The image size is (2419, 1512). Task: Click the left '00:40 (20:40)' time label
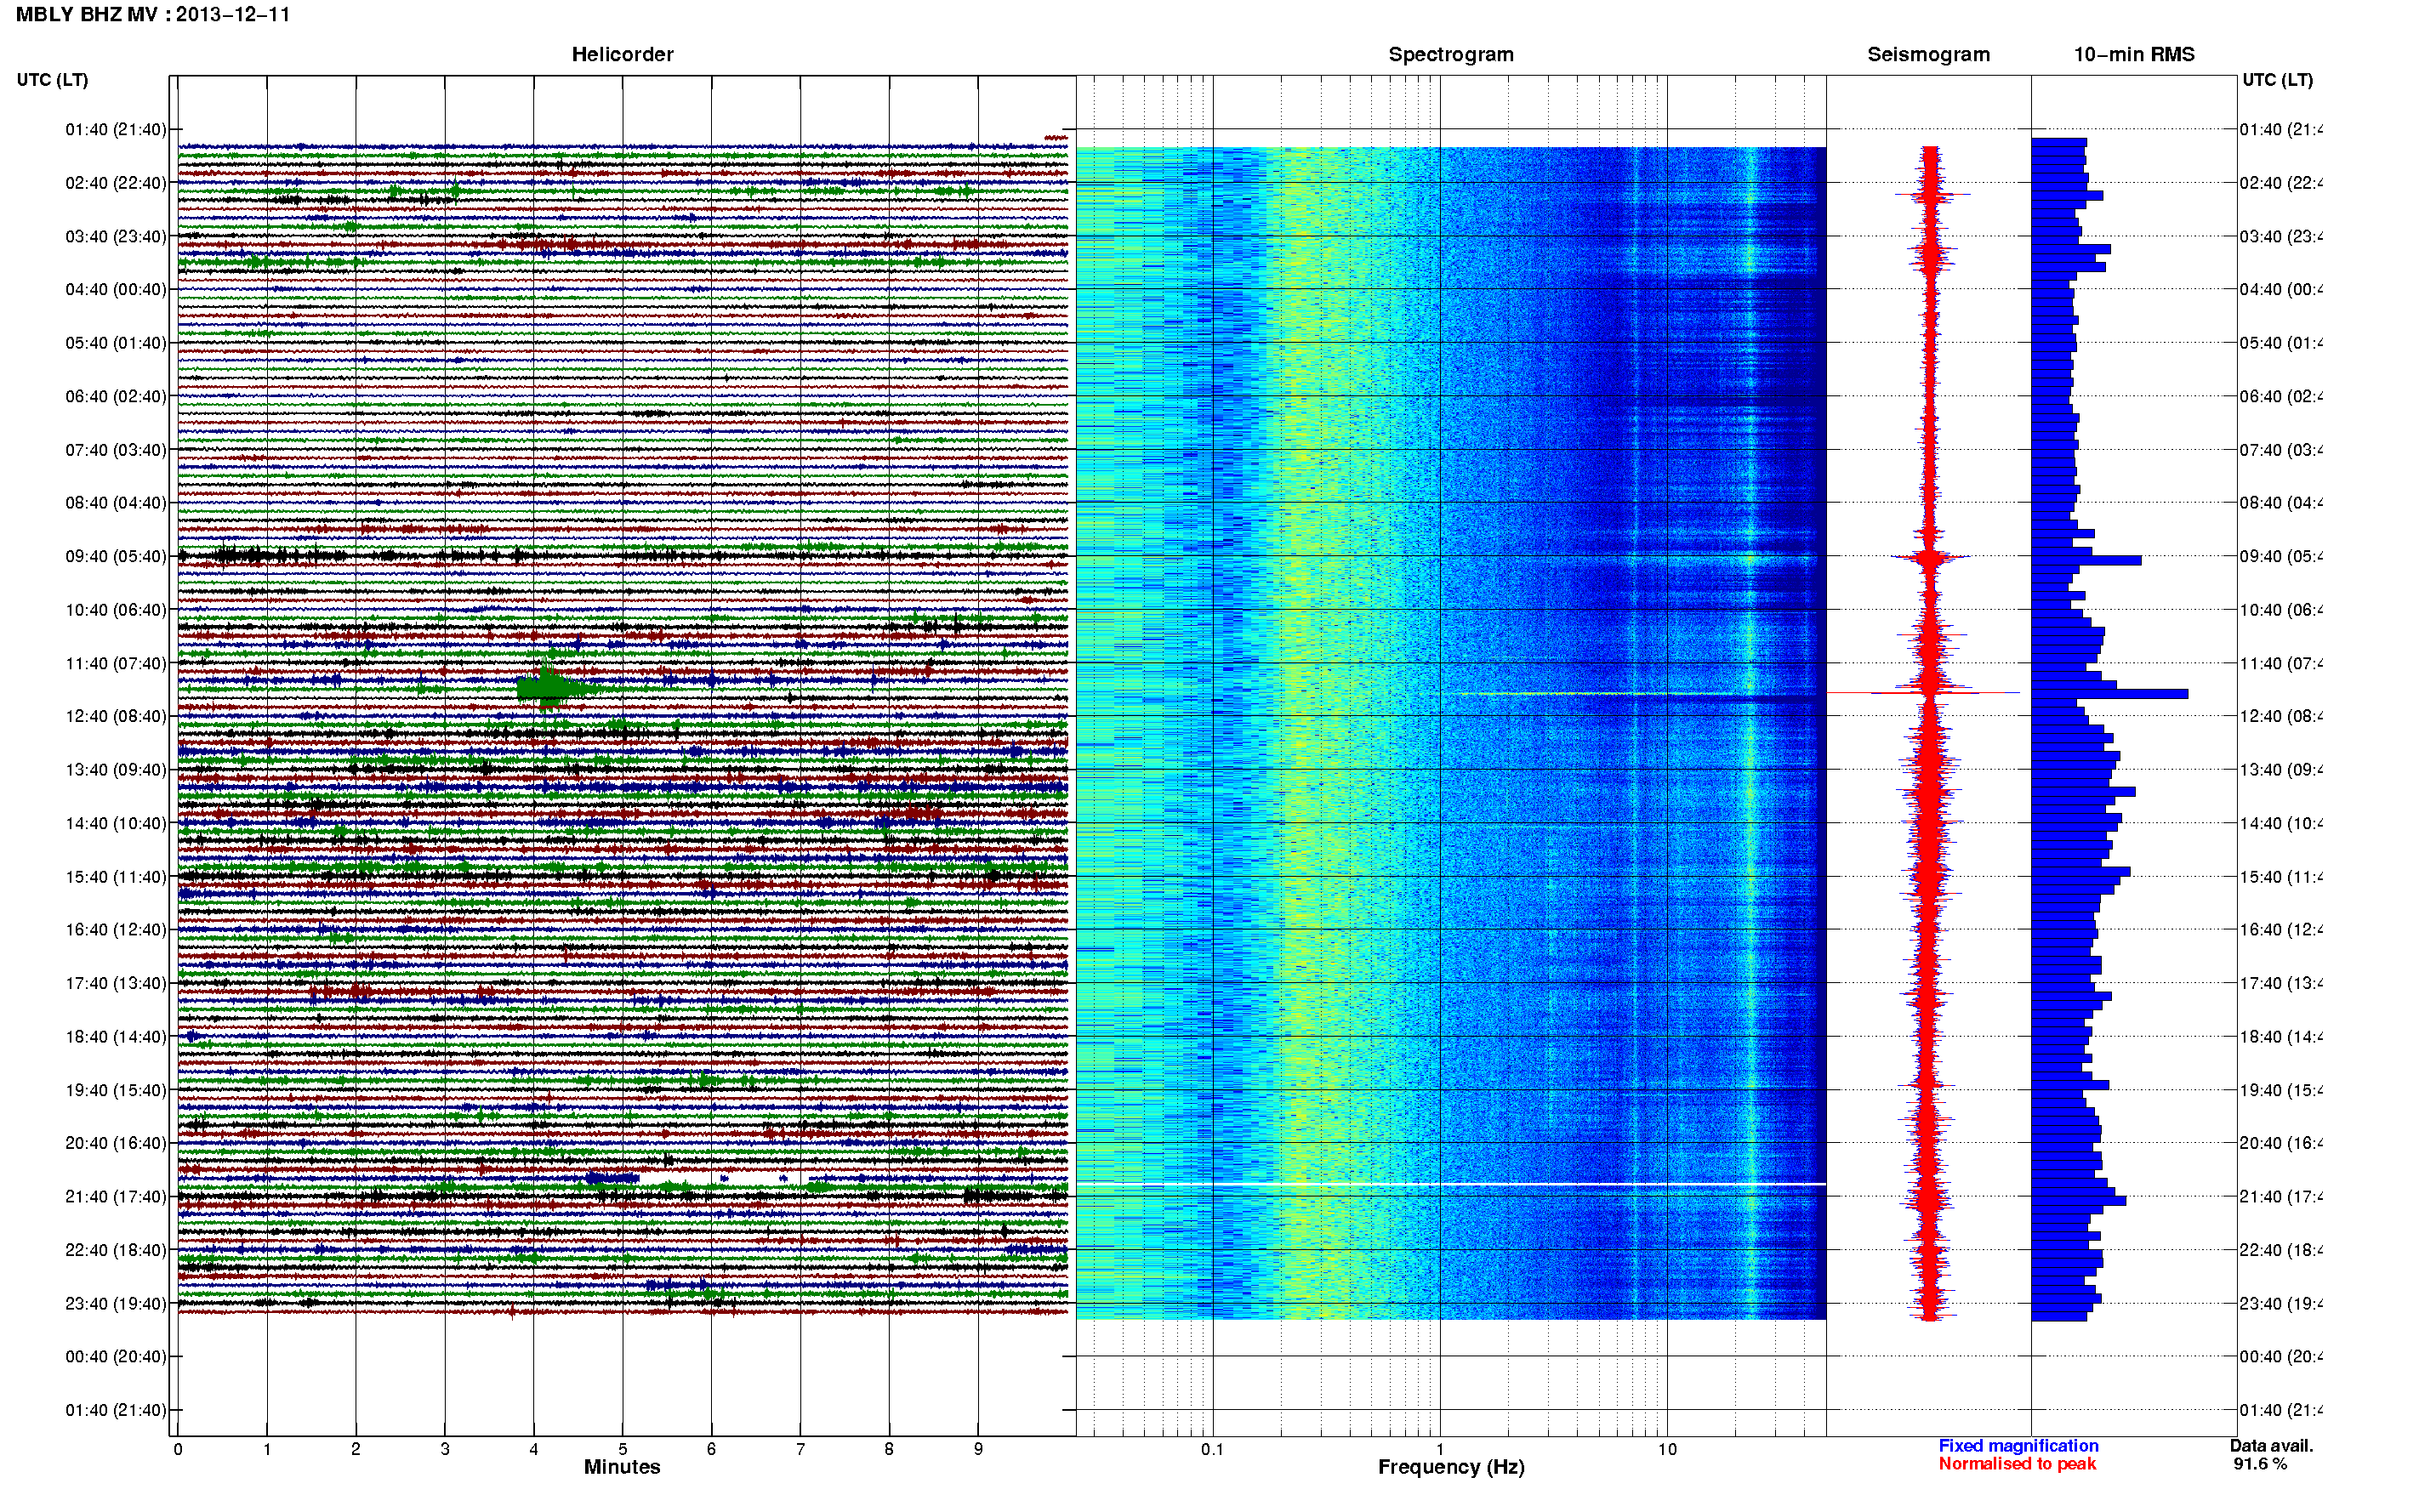click(116, 1356)
